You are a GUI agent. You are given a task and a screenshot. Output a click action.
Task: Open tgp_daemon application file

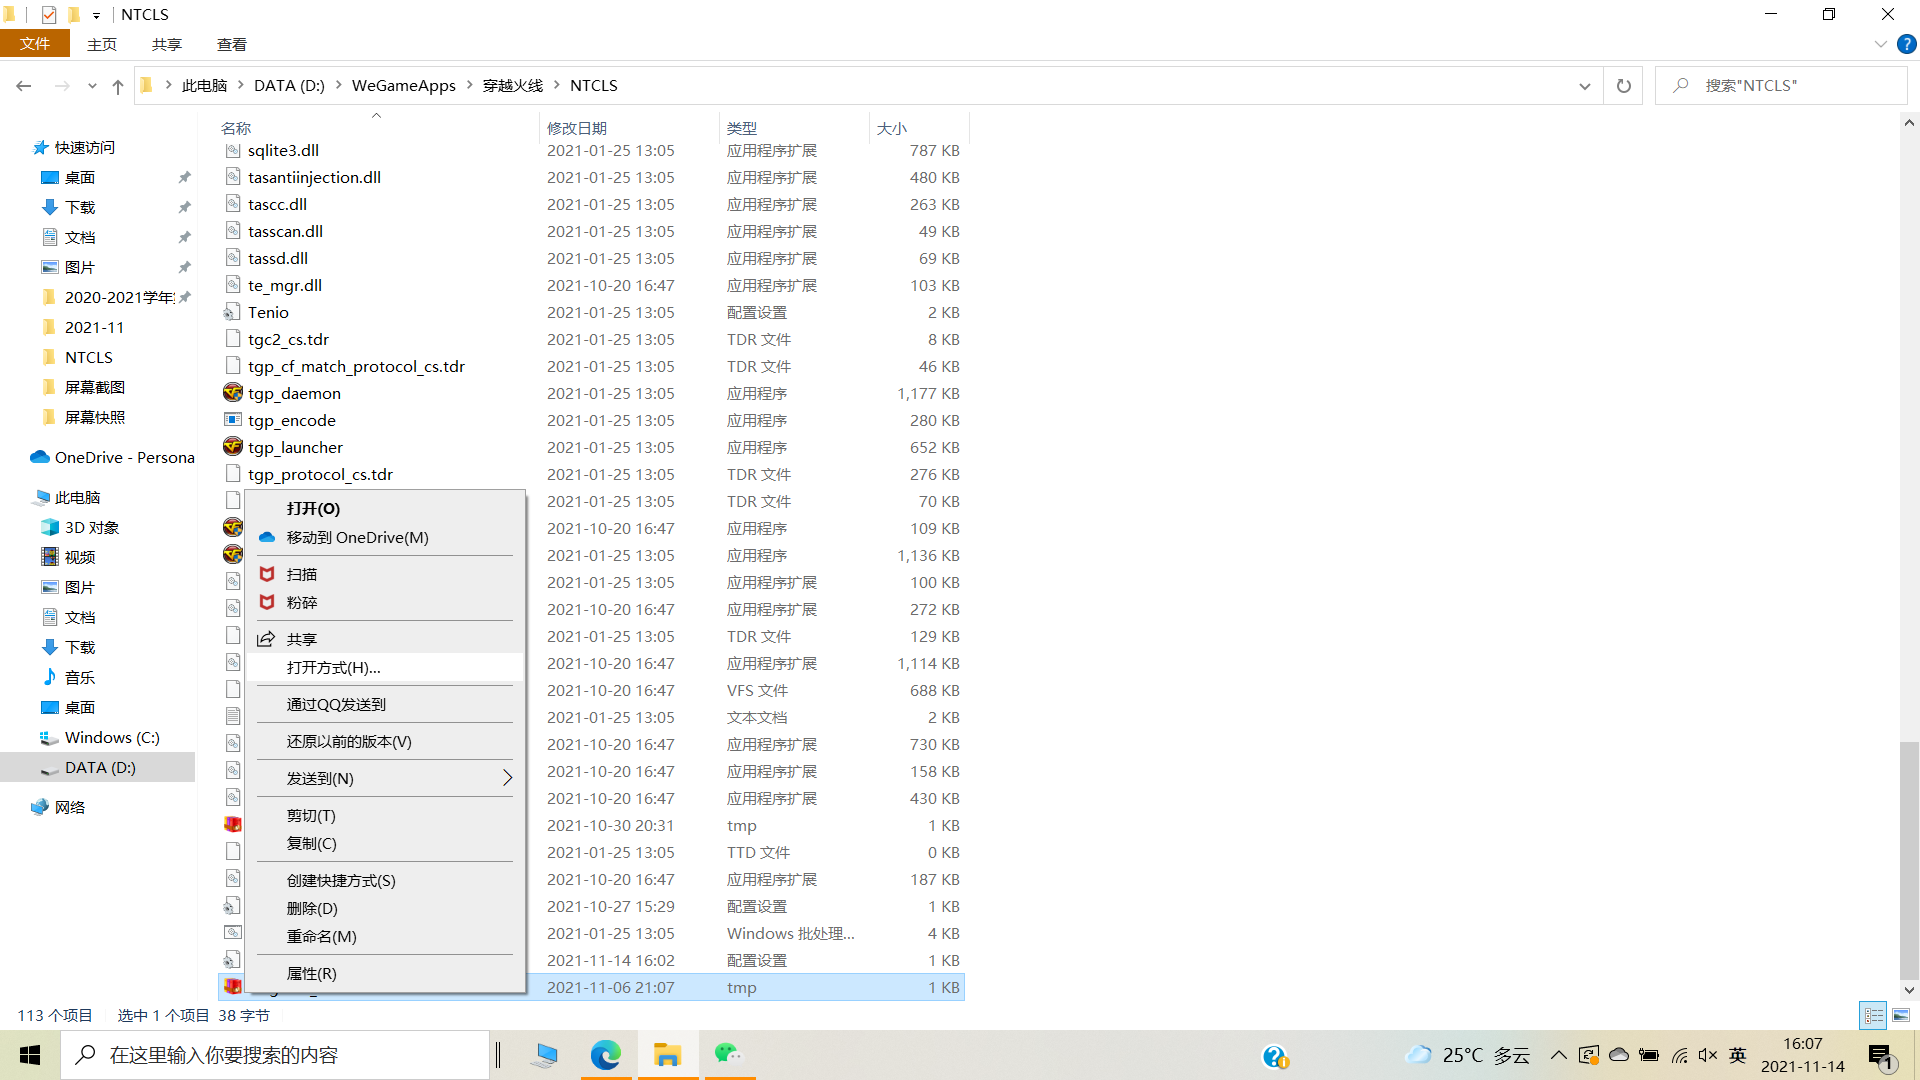(x=294, y=393)
